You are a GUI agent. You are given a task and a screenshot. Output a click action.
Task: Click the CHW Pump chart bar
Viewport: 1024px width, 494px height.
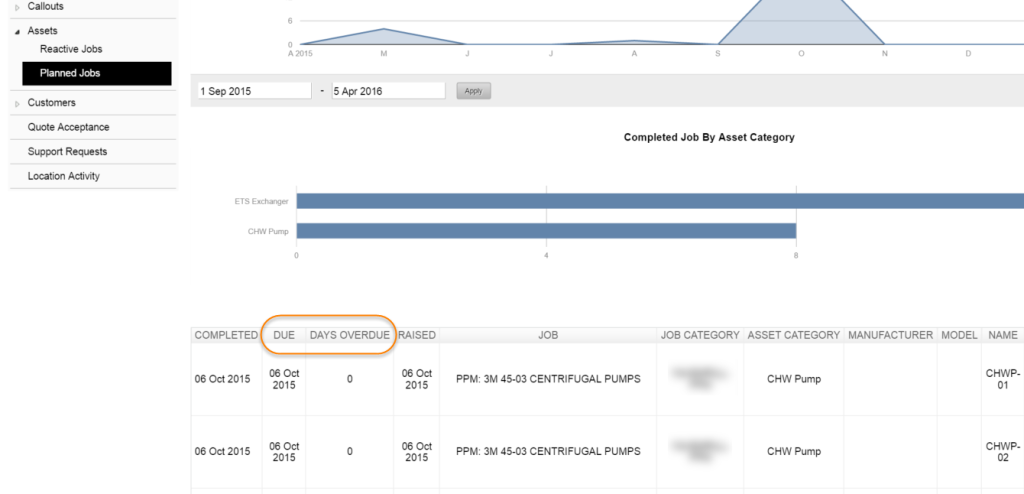click(546, 231)
